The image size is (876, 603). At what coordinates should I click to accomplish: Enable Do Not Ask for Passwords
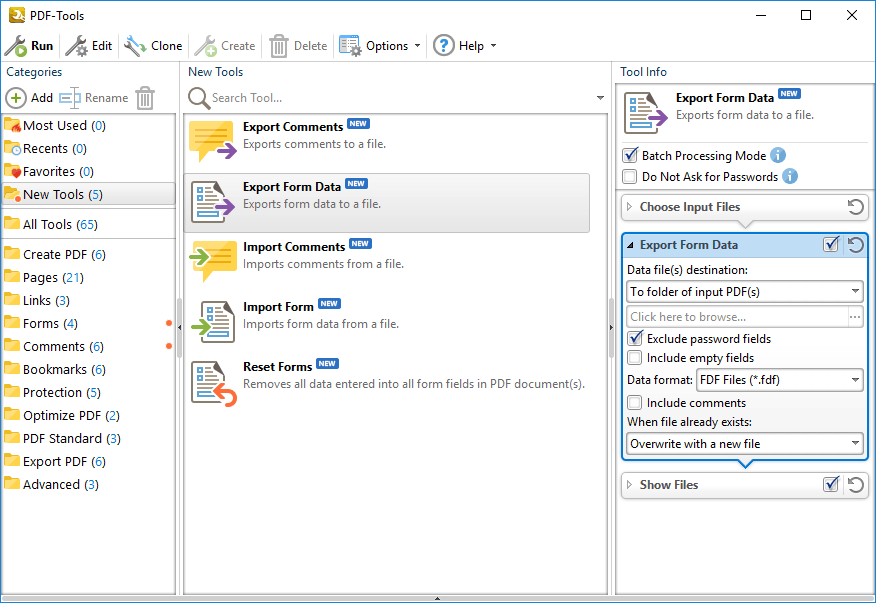coord(630,177)
